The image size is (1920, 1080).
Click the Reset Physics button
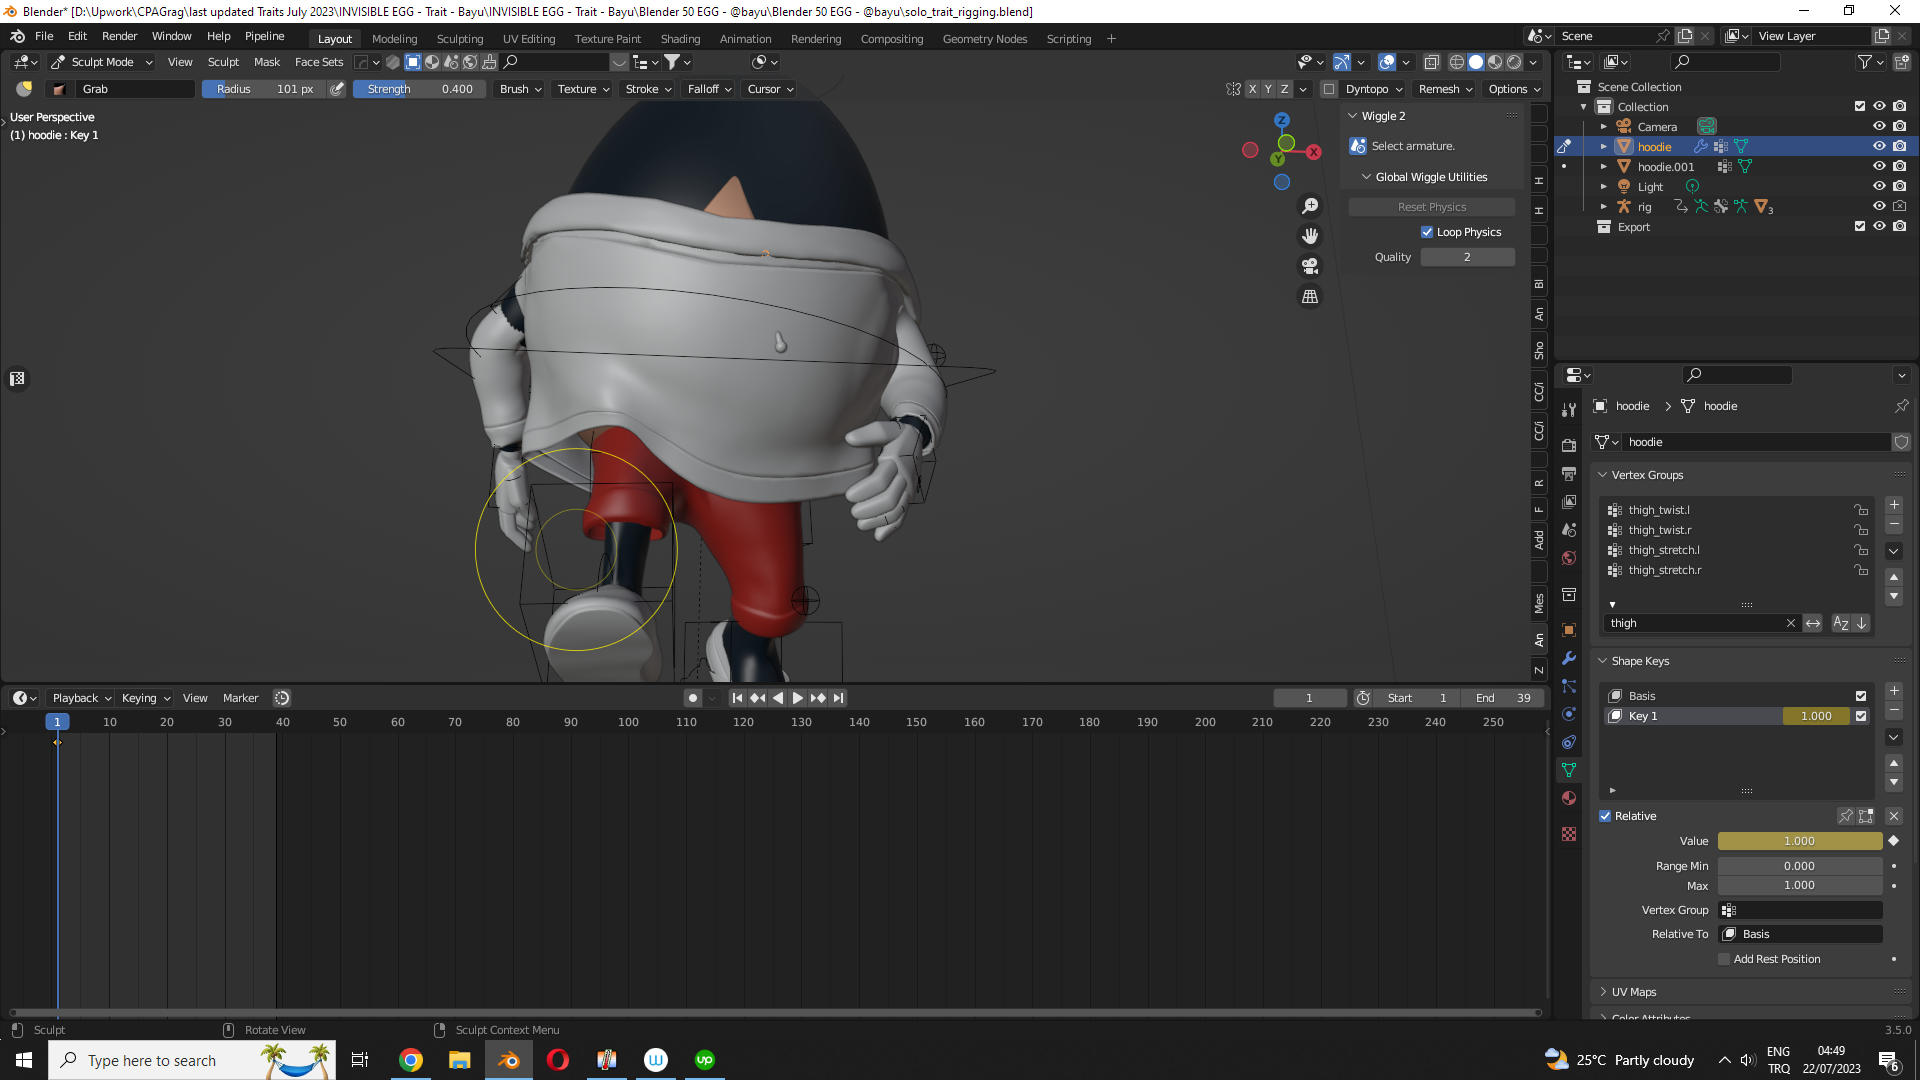(1431, 207)
